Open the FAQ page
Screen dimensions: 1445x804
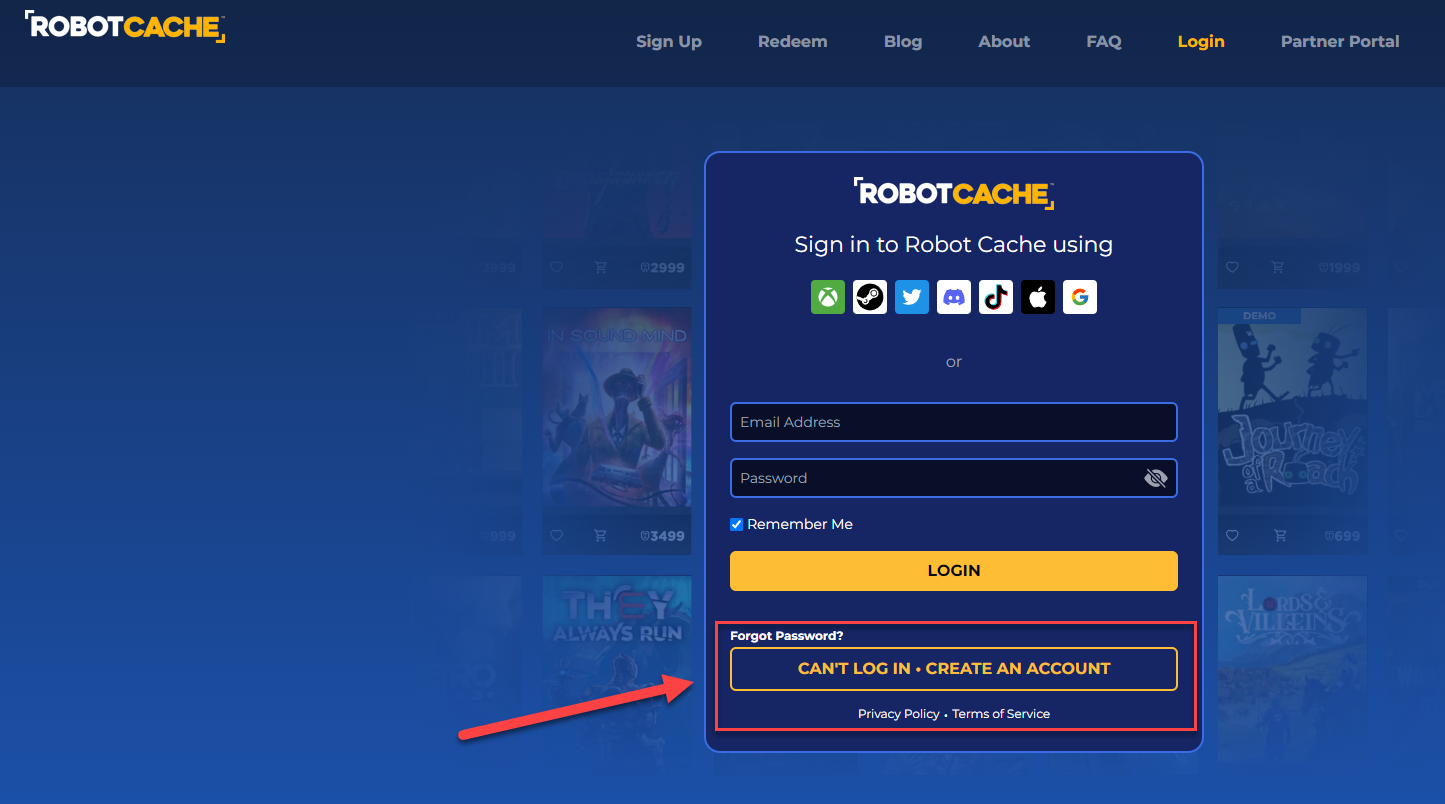pos(1104,41)
